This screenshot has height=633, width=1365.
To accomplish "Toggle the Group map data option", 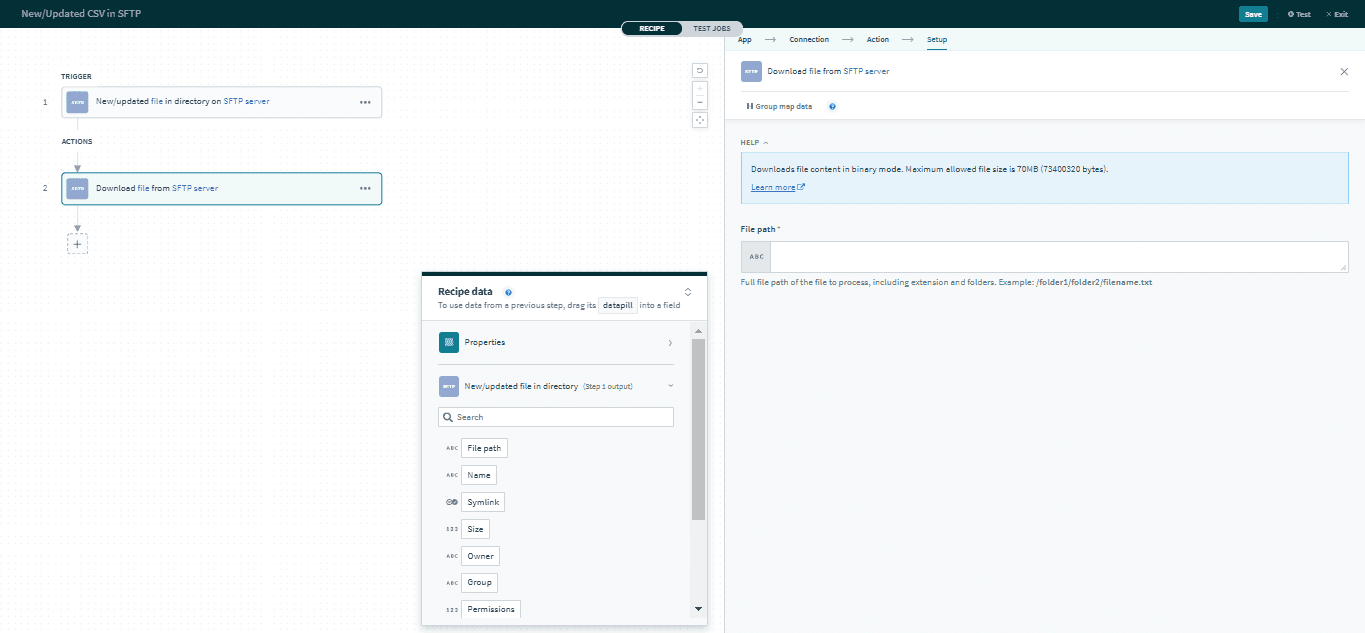I will [x=779, y=106].
